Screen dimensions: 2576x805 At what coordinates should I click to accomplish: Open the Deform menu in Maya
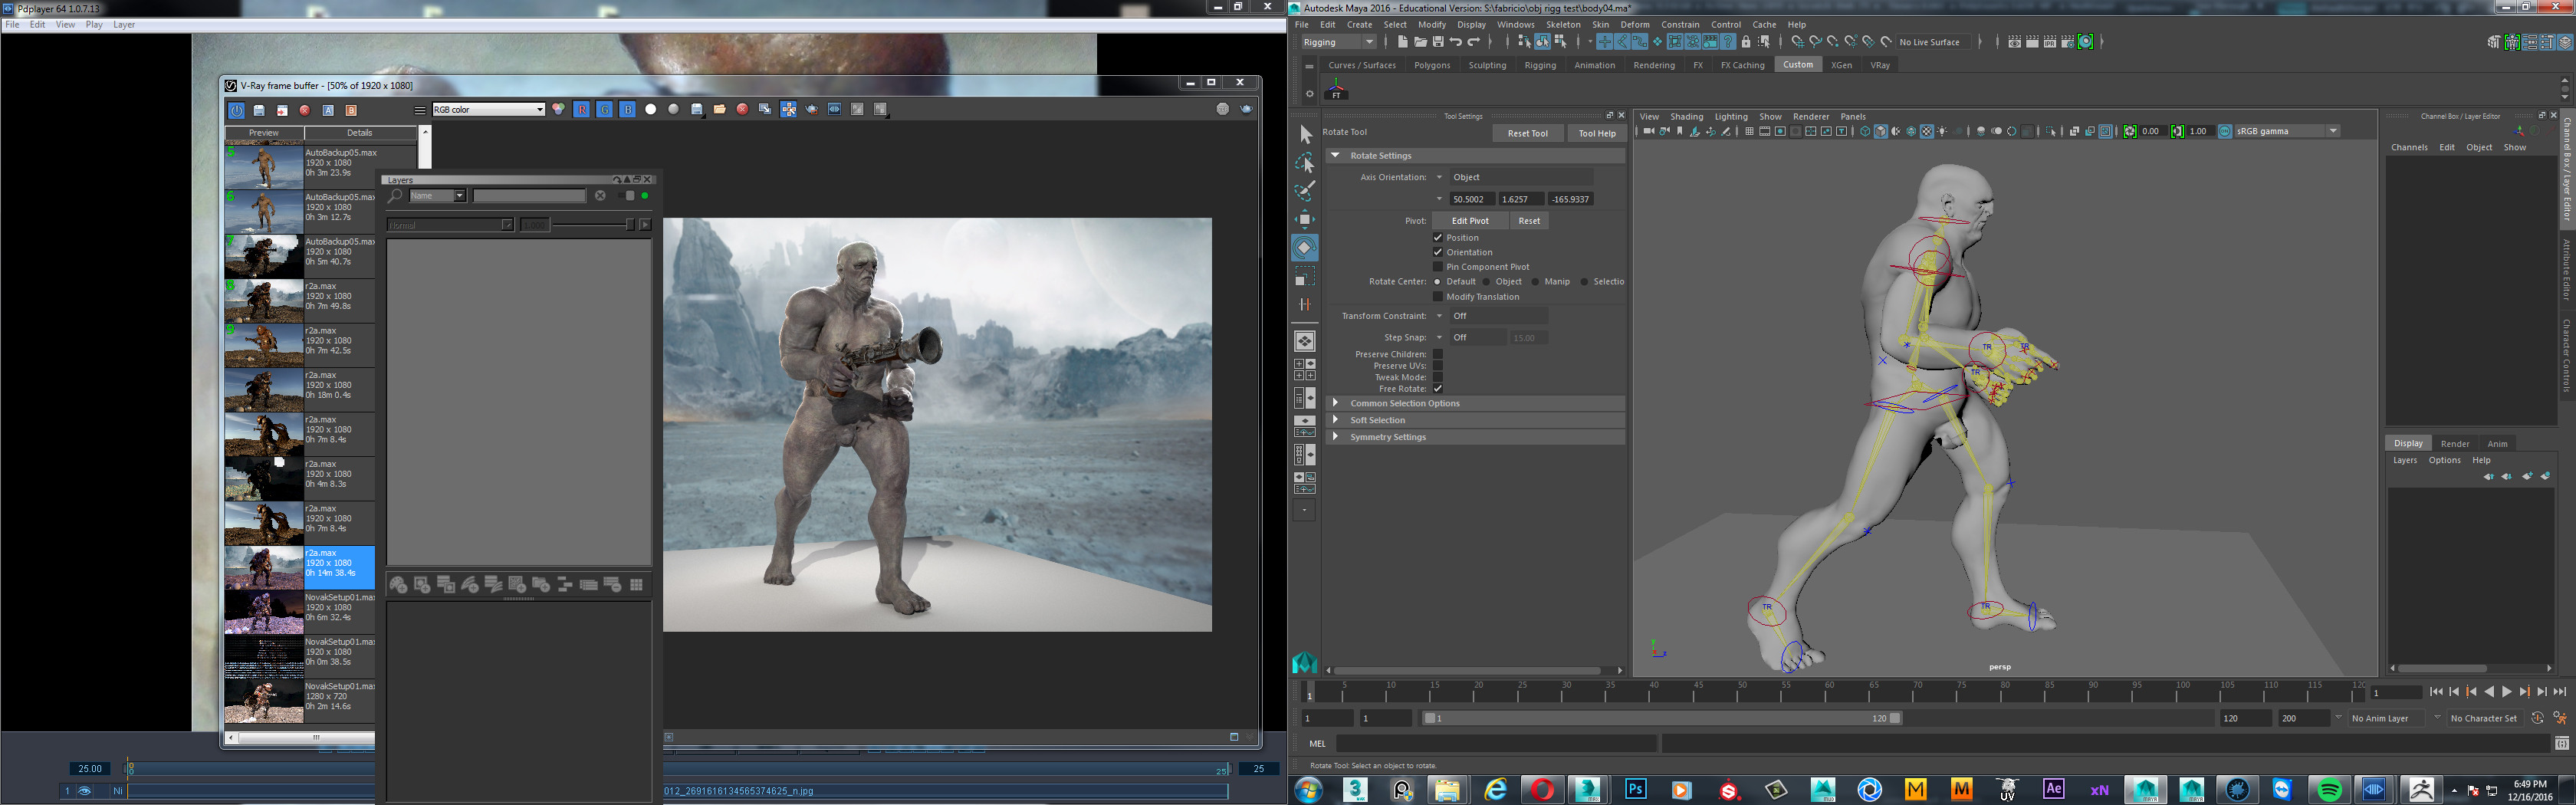pyautogui.click(x=1635, y=25)
